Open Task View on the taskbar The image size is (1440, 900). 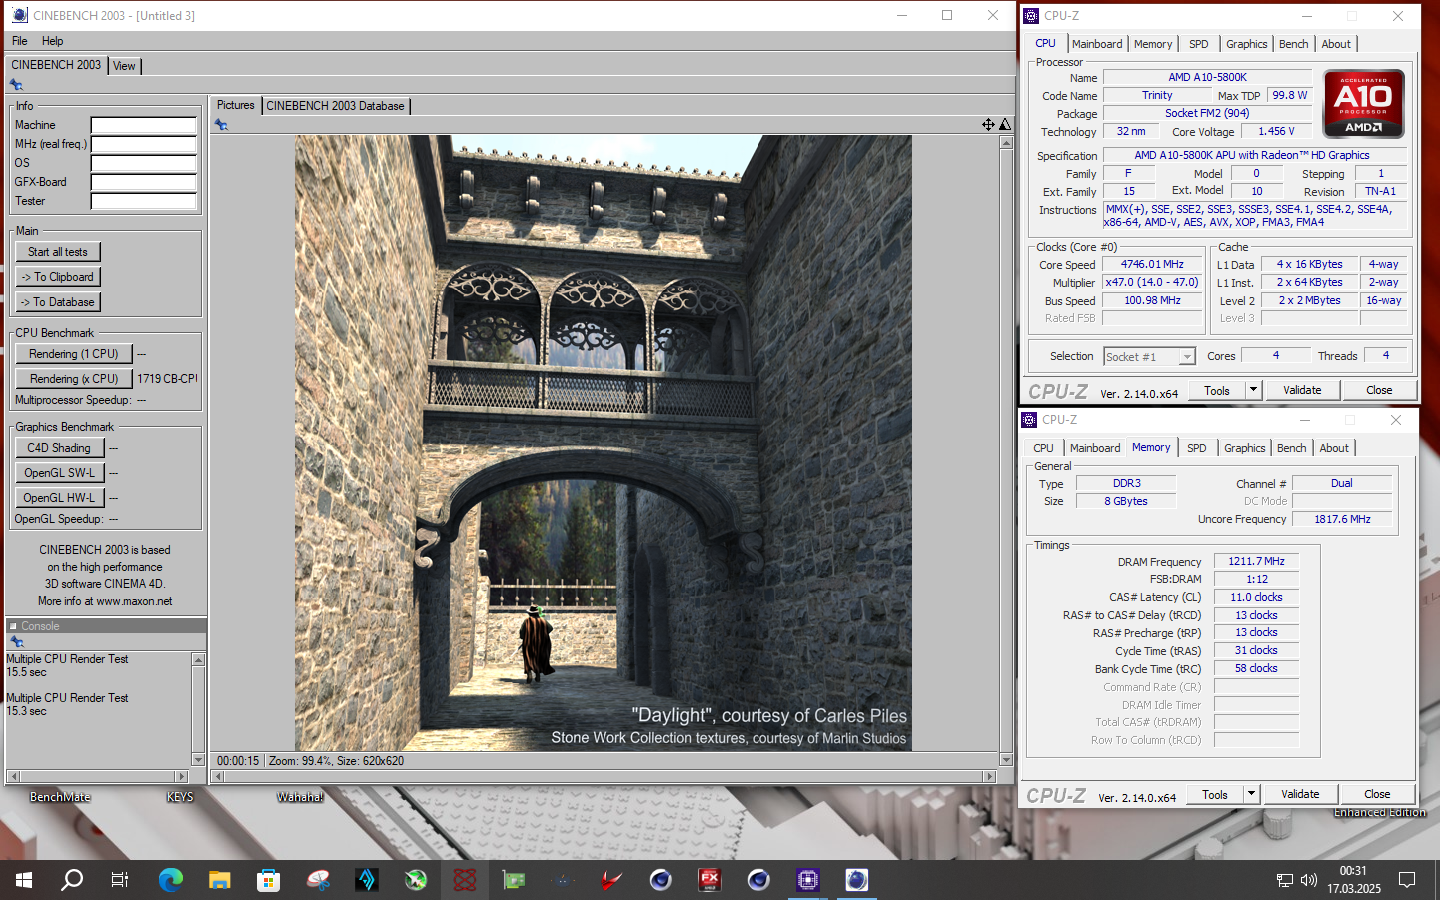coord(120,880)
